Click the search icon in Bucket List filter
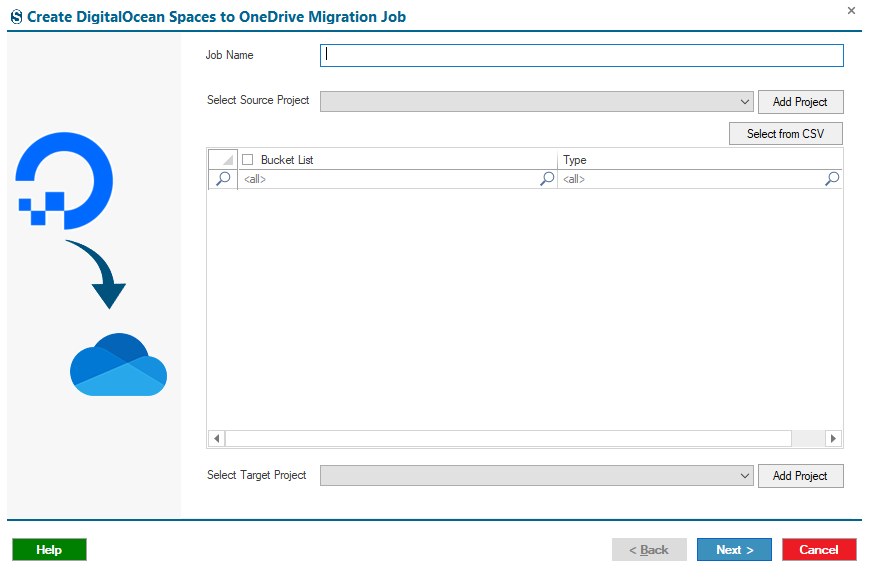This screenshot has width=869, height=573. tap(547, 178)
